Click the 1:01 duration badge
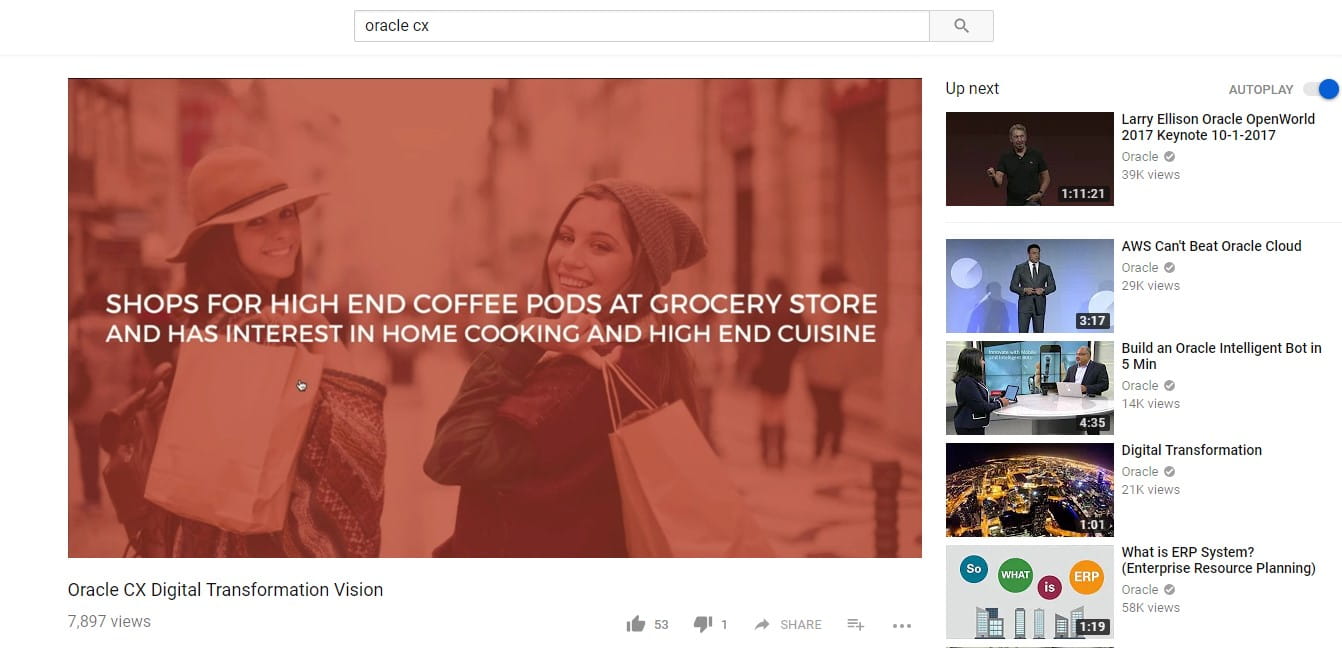 tap(1092, 525)
